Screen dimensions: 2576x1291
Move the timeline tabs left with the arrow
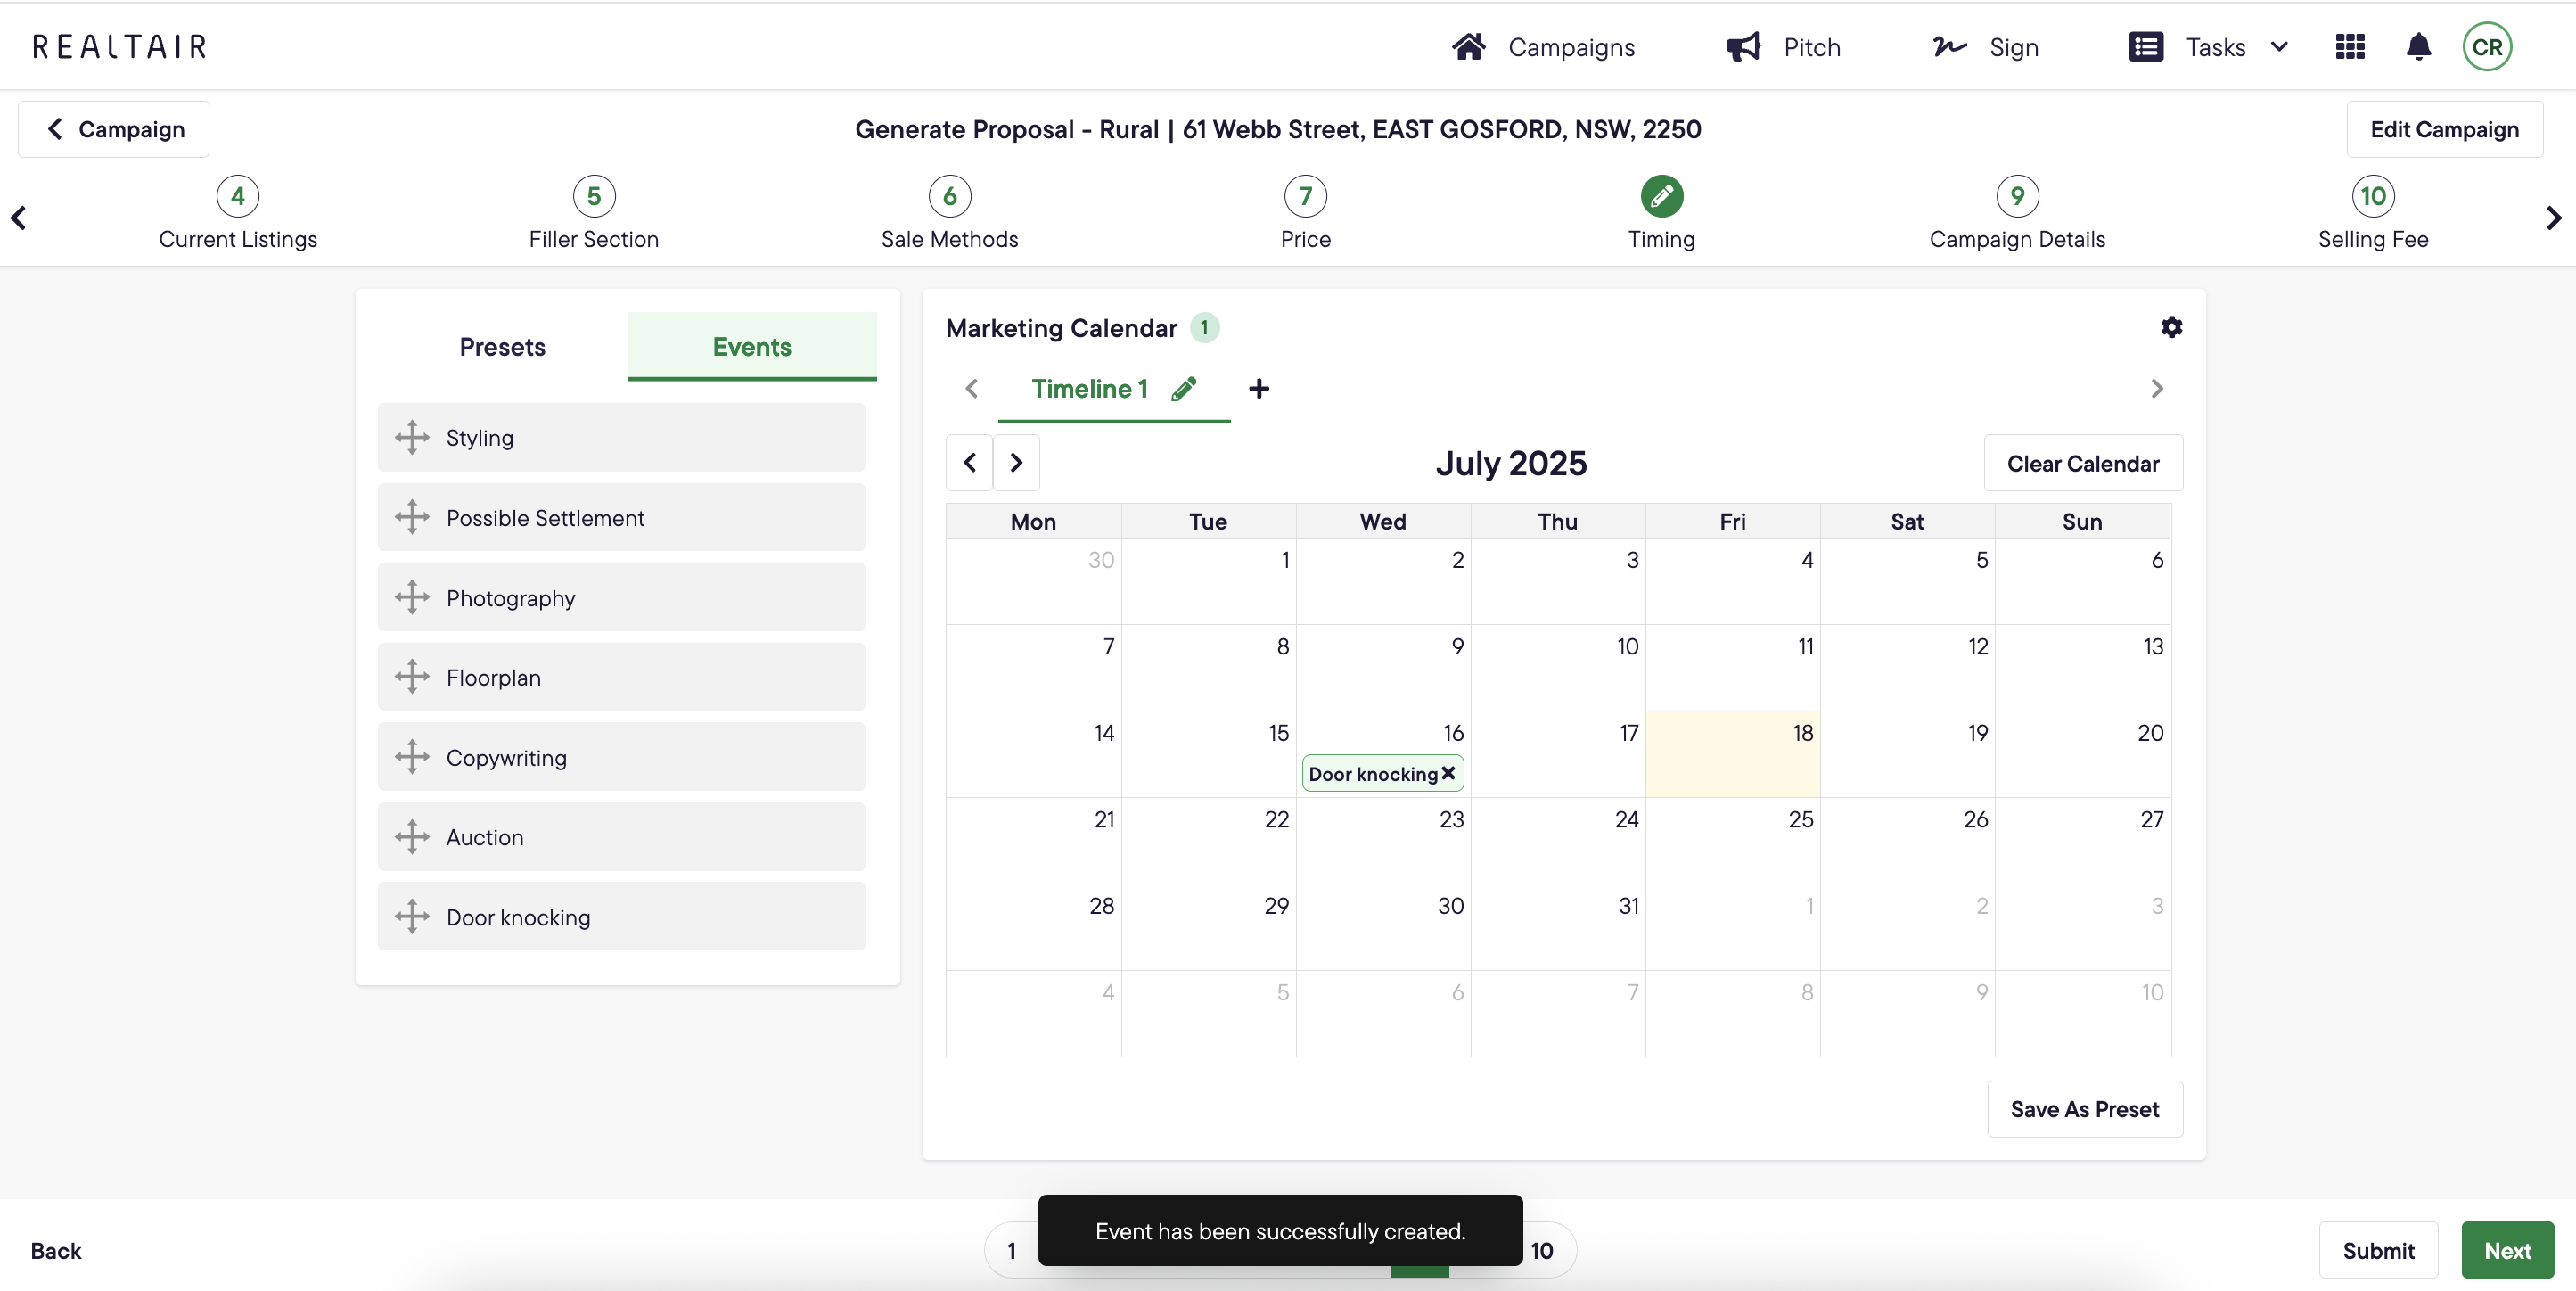[x=971, y=389]
